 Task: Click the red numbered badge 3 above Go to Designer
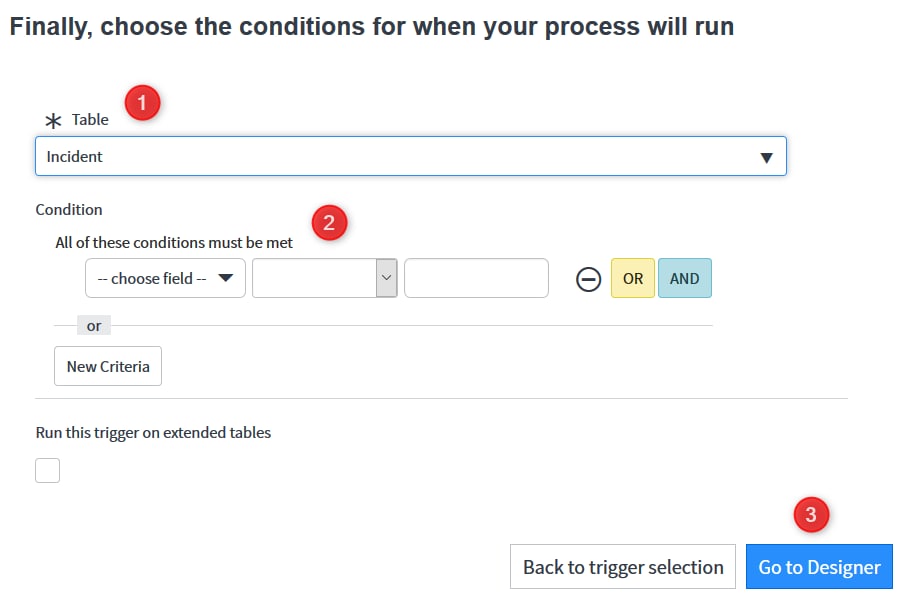[x=812, y=515]
